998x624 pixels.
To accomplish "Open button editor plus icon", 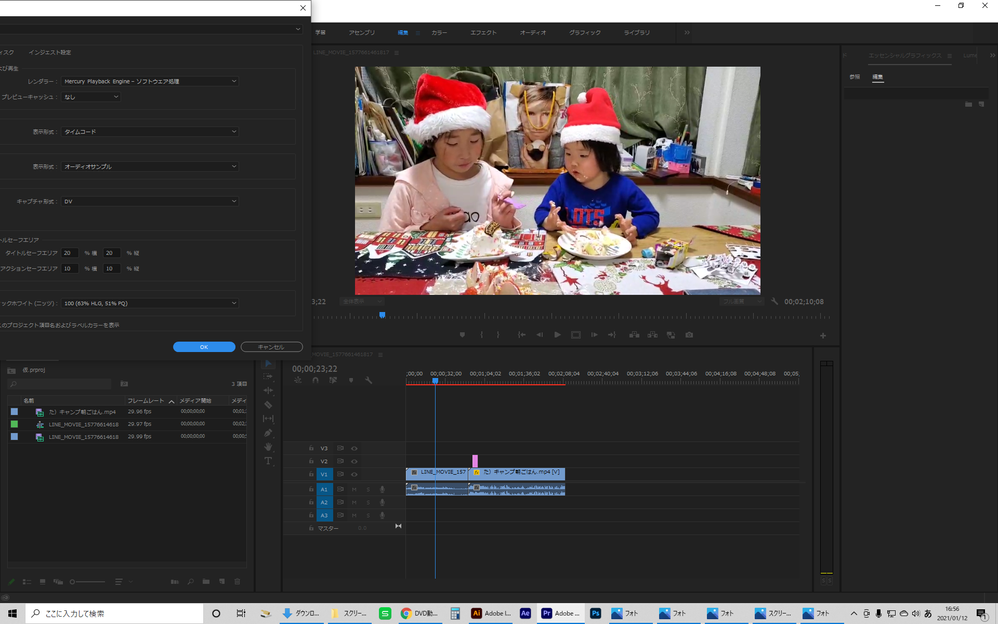I will point(823,336).
